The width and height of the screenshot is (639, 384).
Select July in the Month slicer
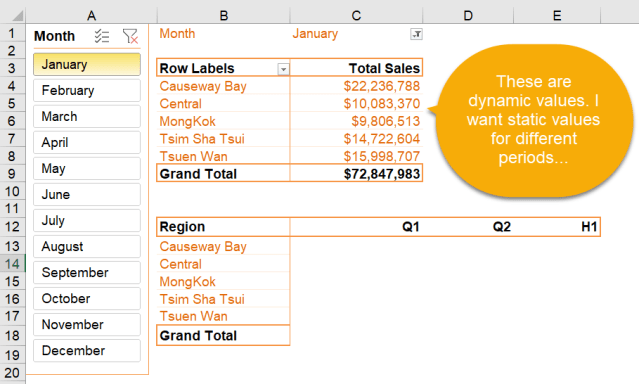click(87, 221)
